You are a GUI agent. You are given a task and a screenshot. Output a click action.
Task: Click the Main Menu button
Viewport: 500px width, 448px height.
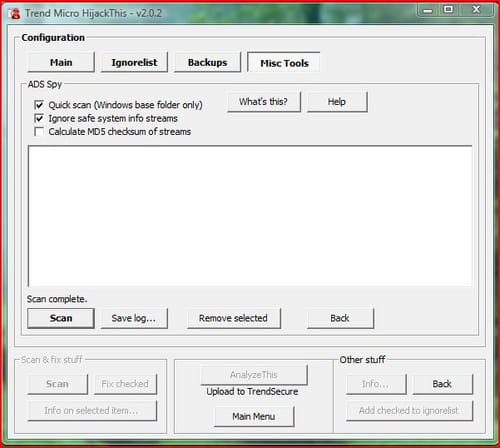click(x=254, y=416)
